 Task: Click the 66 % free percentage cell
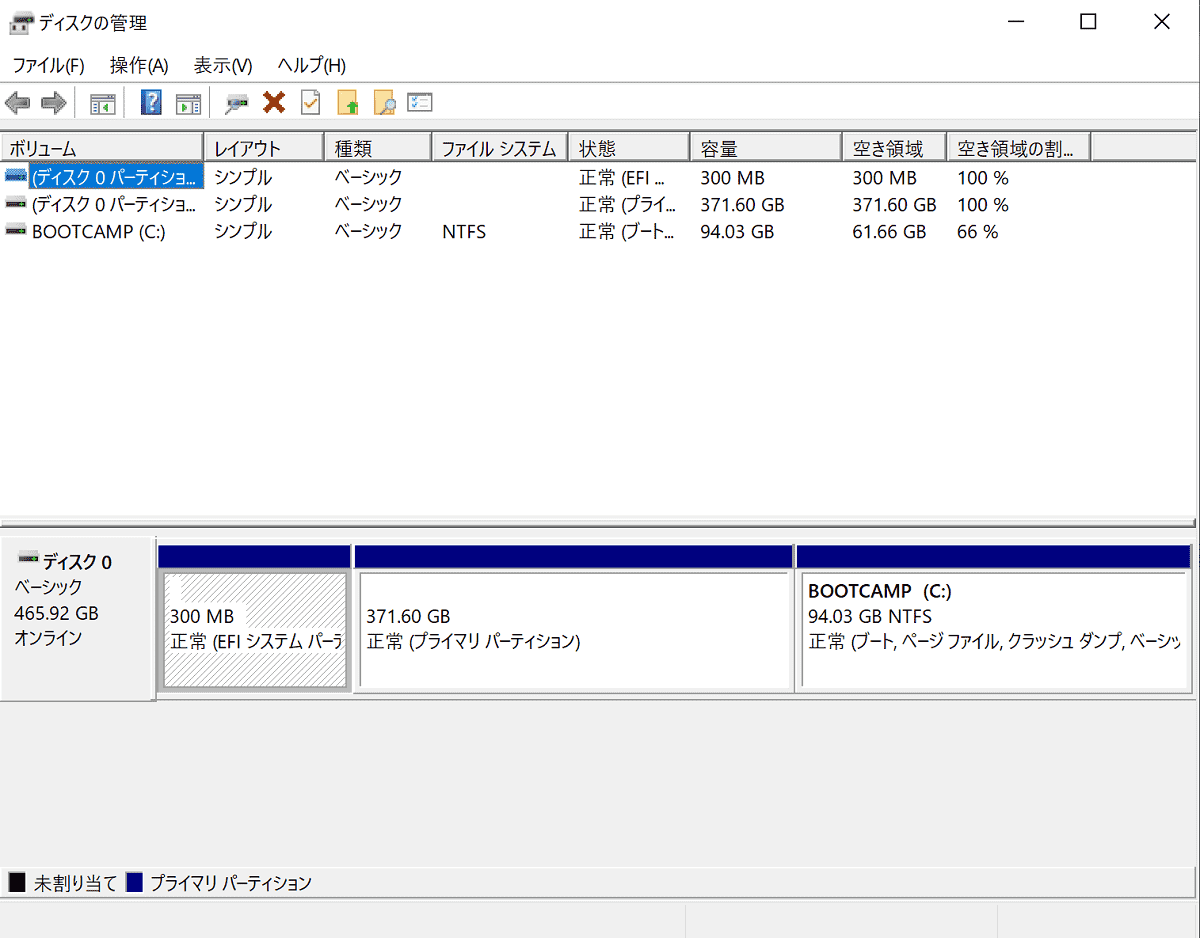point(978,232)
